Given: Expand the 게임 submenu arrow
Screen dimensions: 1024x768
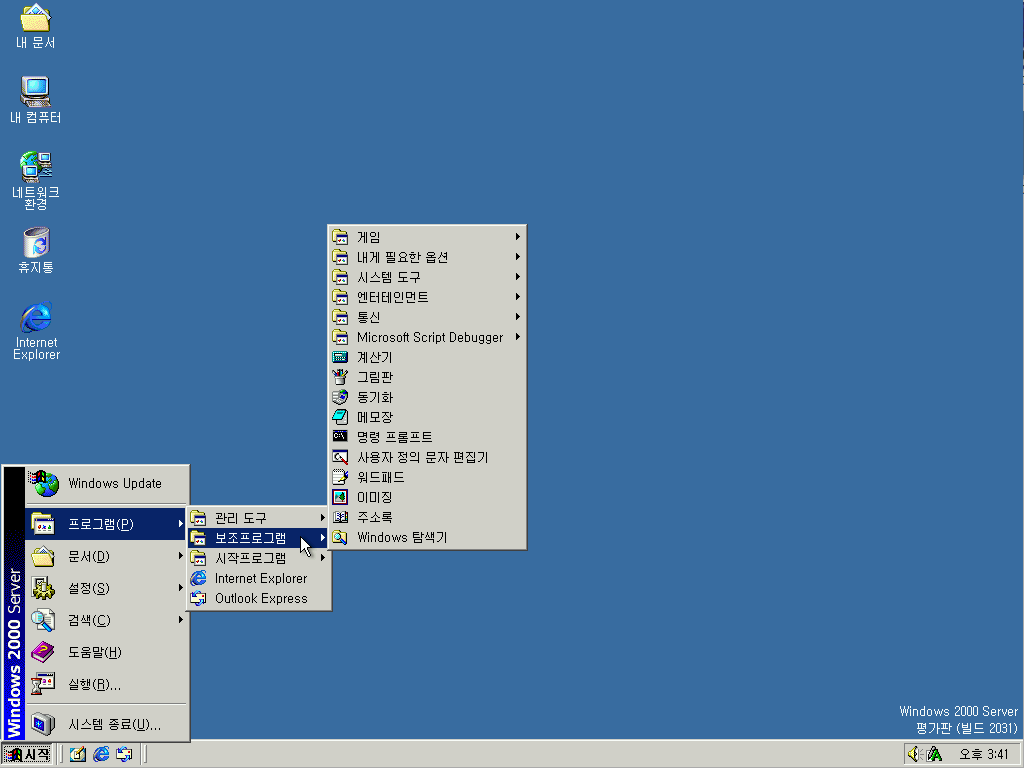Looking at the screenshot, I should pyautogui.click(x=517, y=236).
